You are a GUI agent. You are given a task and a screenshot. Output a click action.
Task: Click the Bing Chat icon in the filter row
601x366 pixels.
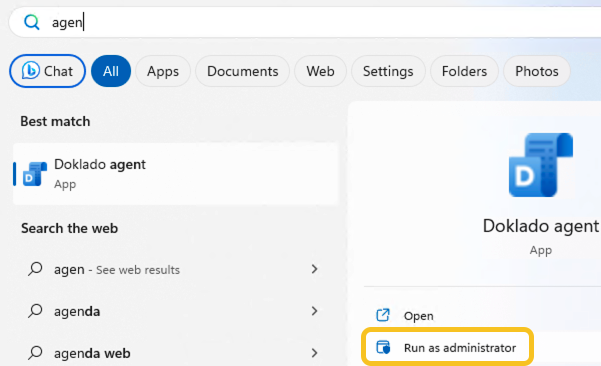pyautogui.click(x=31, y=71)
